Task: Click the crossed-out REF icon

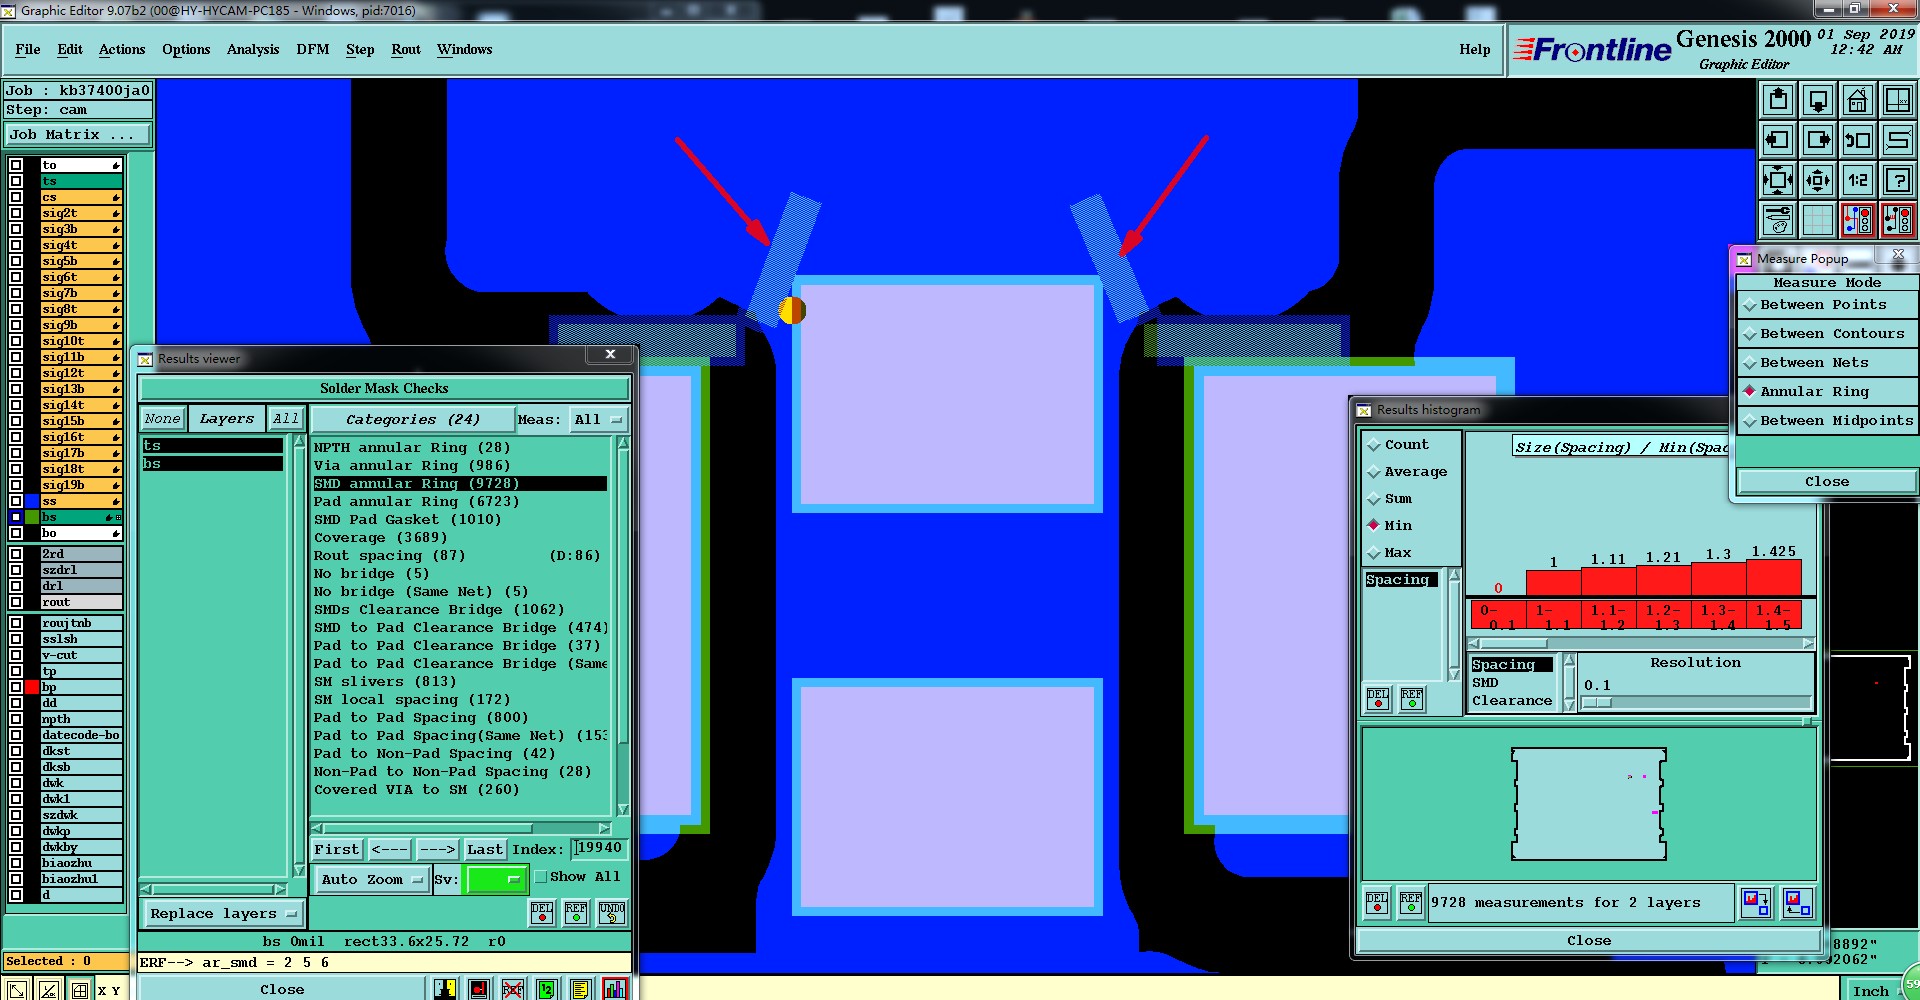Action: (513, 989)
